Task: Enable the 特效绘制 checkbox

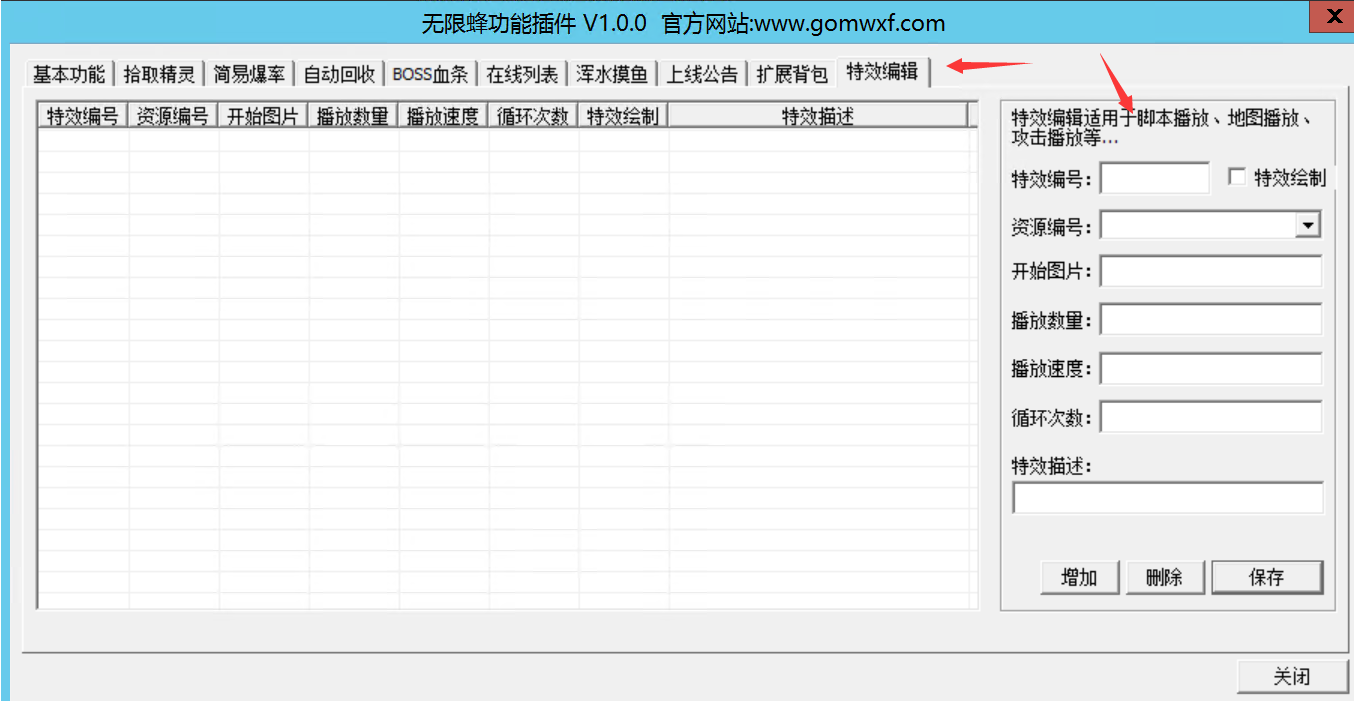Action: point(1238,178)
